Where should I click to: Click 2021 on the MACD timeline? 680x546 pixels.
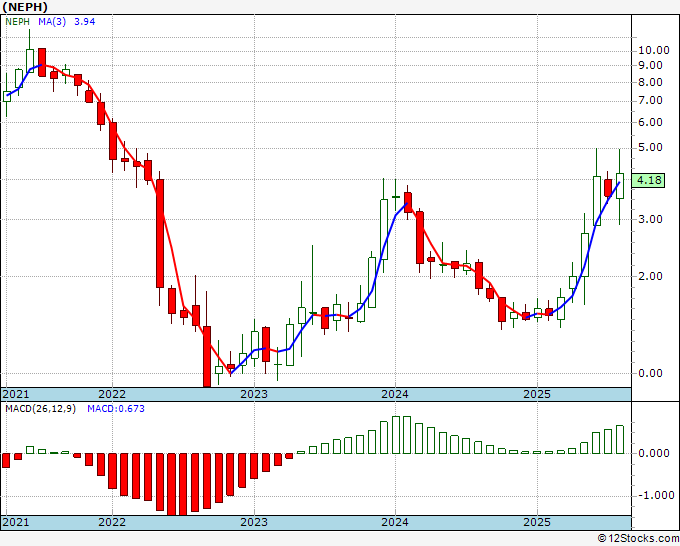coord(16,522)
